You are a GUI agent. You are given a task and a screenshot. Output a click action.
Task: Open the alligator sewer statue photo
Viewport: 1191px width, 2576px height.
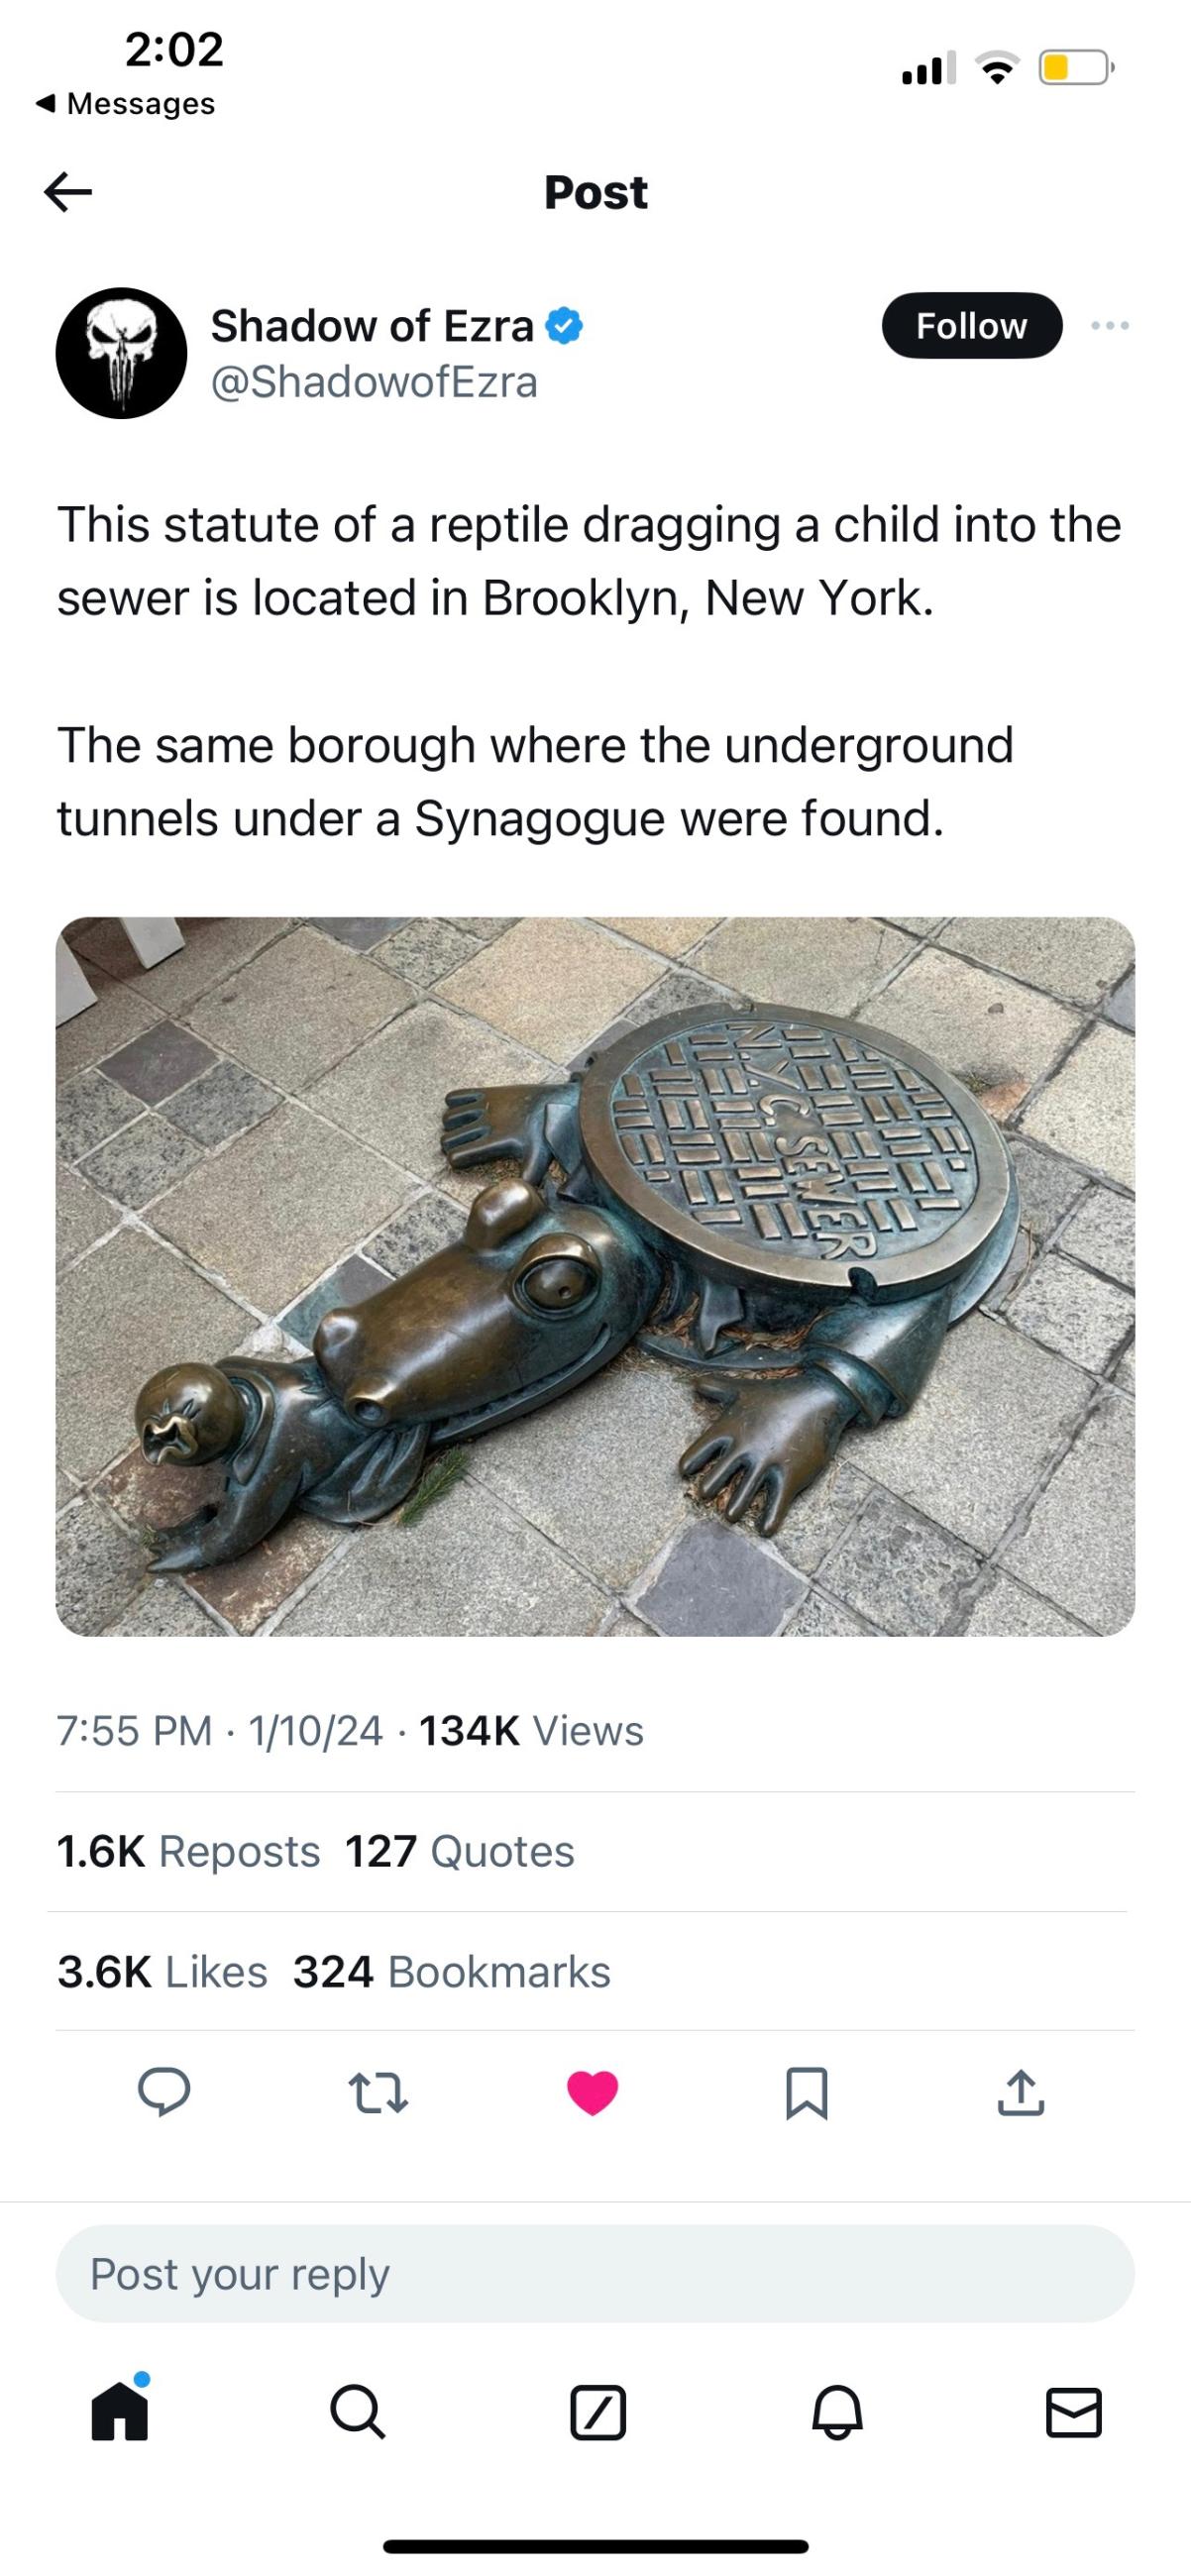coord(595,1276)
